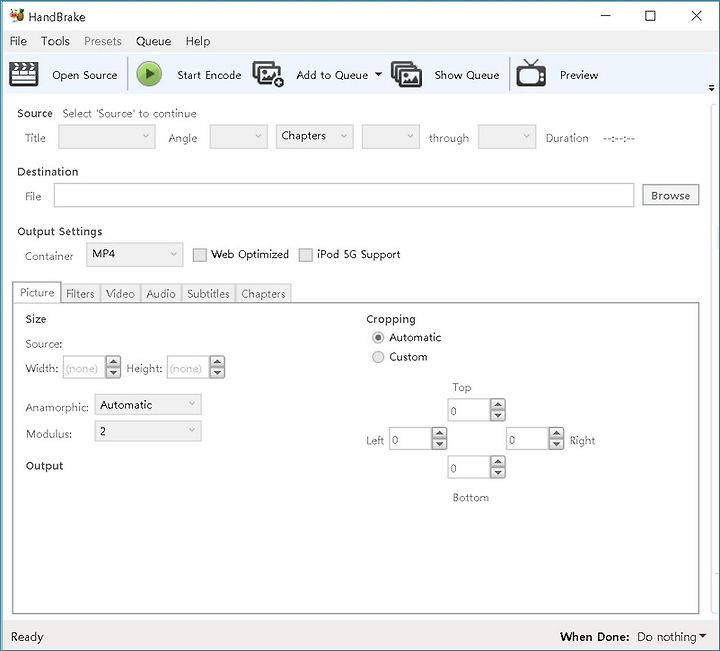
Task: Switch to the Subtitles tab
Action: 208,293
